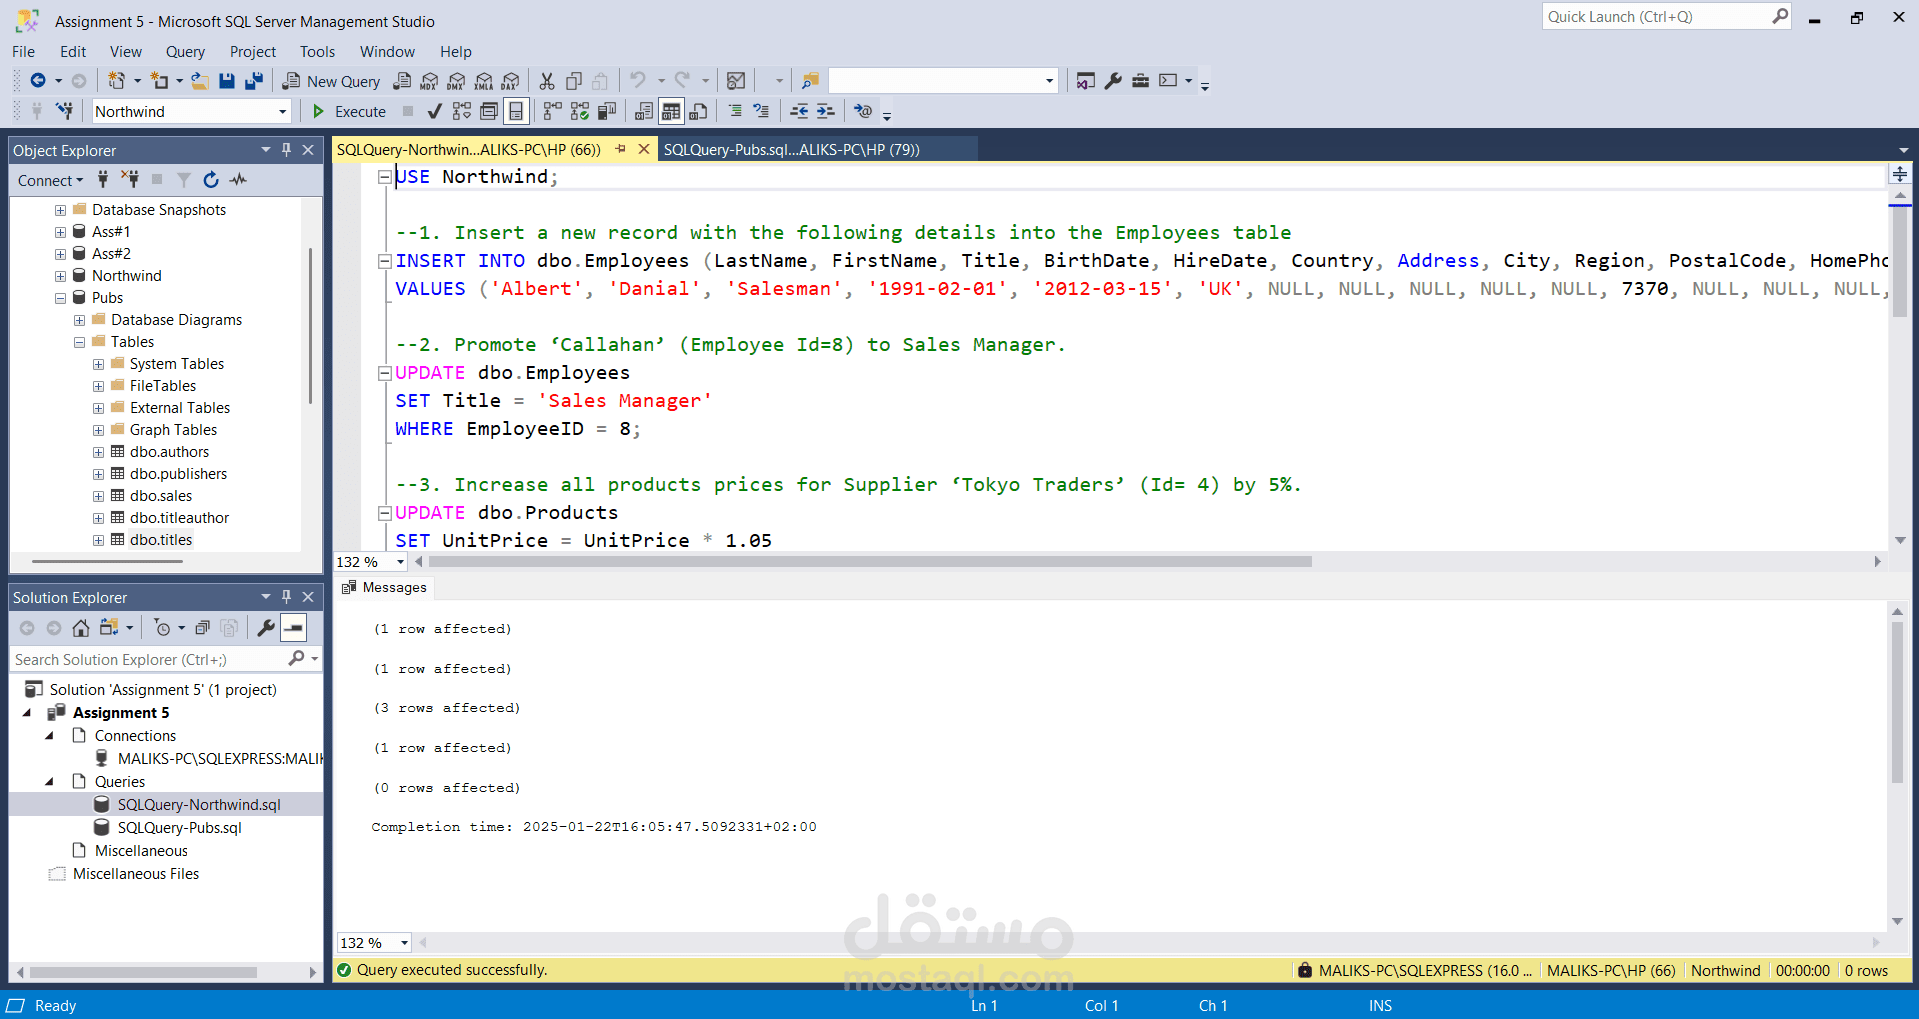
Task: Click Properties wrench in Solution Explorer
Action: [265, 628]
